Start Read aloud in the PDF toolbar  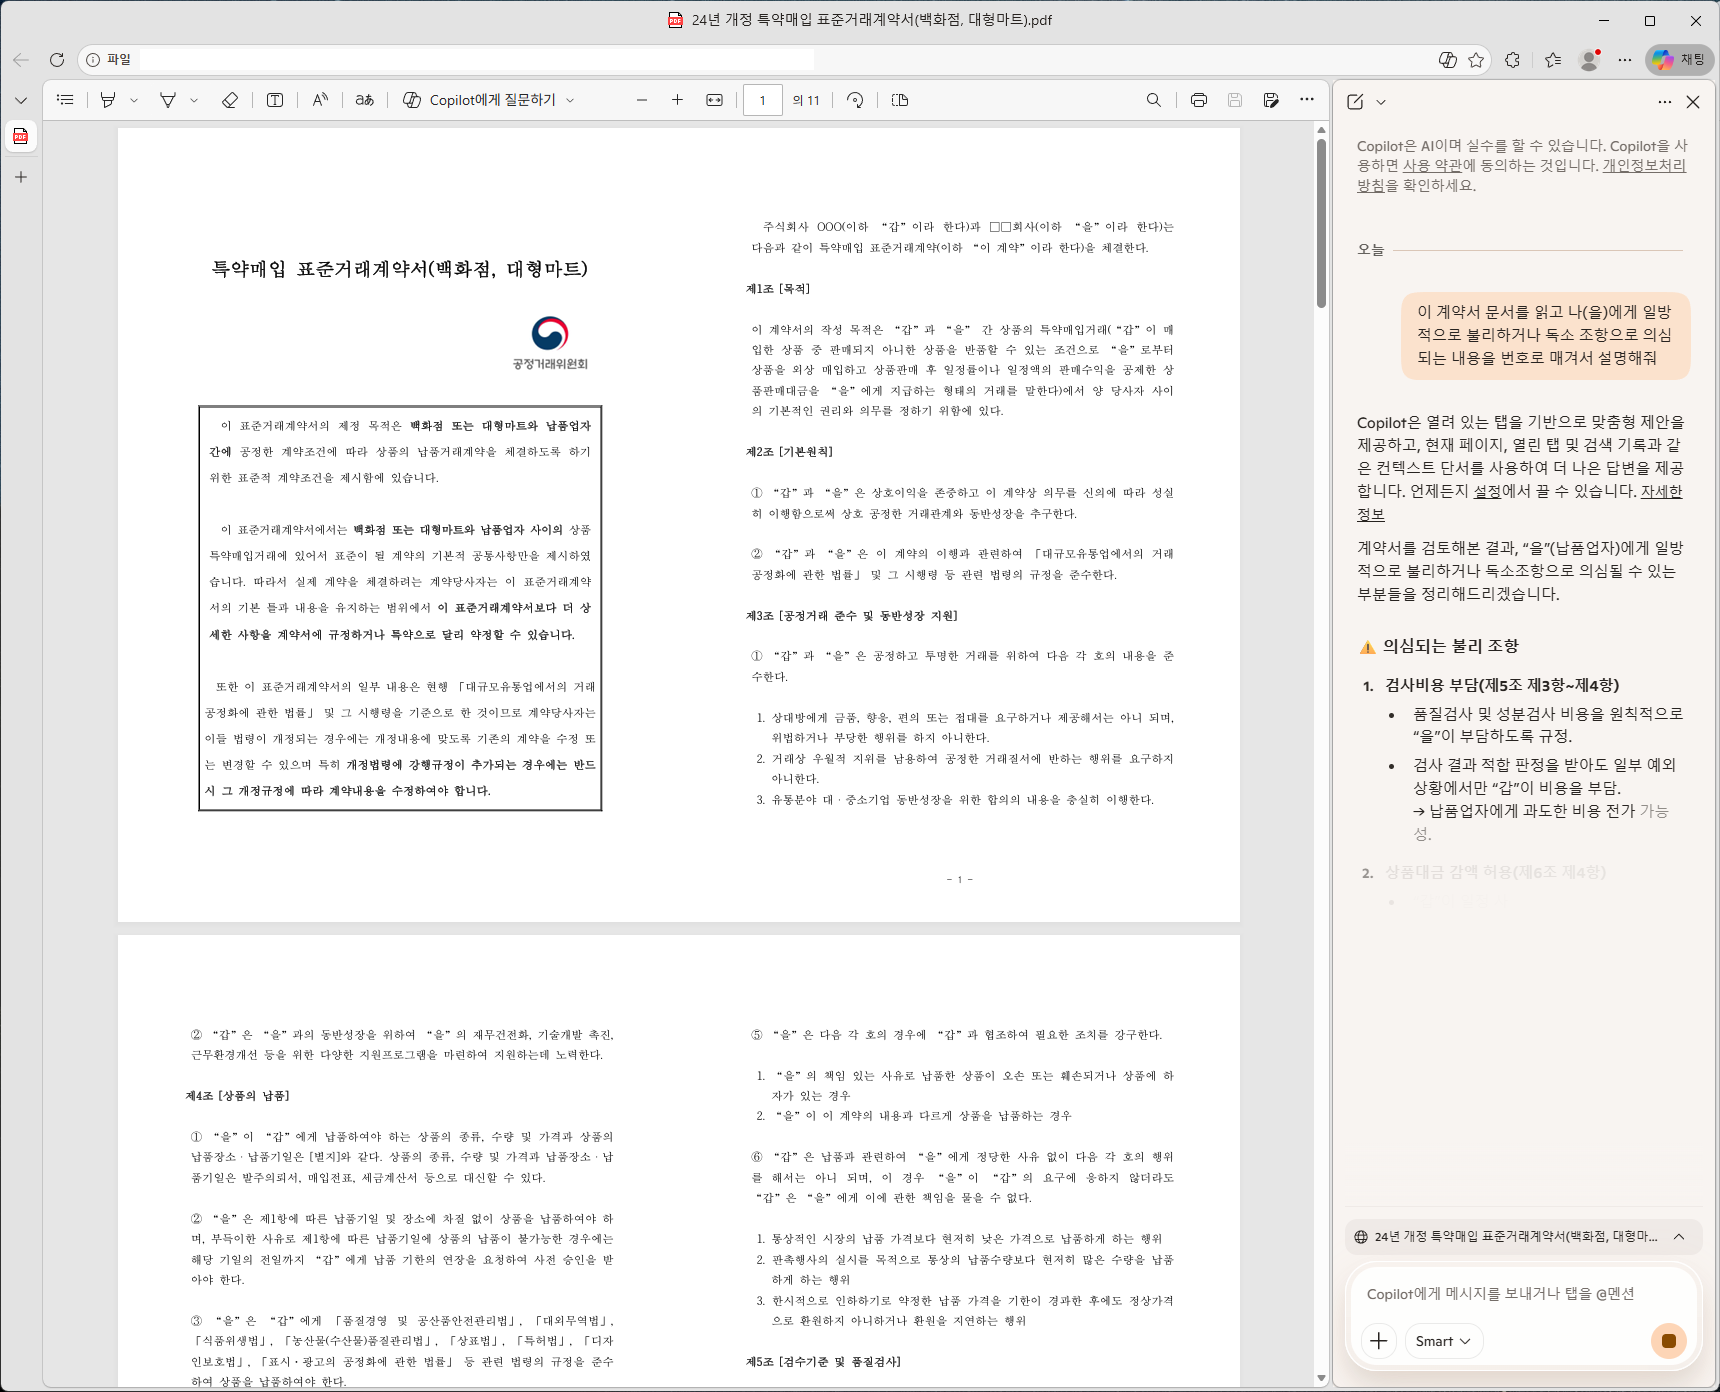pyautogui.click(x=320, y=100)
